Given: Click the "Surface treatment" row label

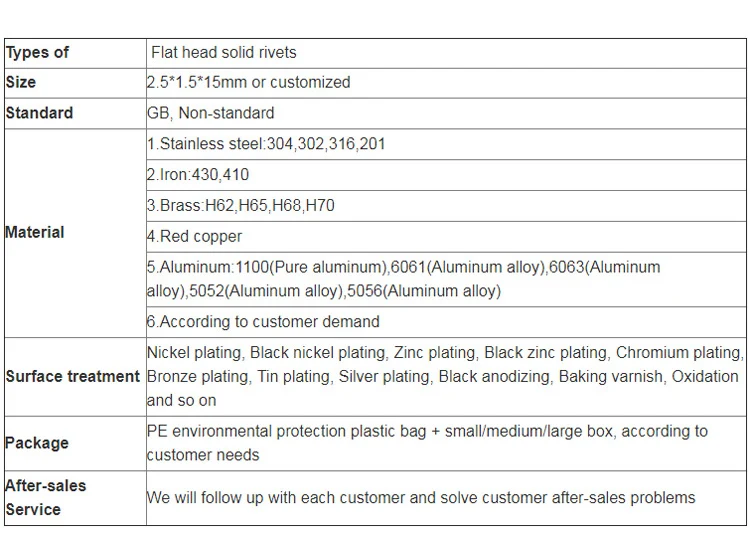Looking at the screenshot, I should point(72,376).
